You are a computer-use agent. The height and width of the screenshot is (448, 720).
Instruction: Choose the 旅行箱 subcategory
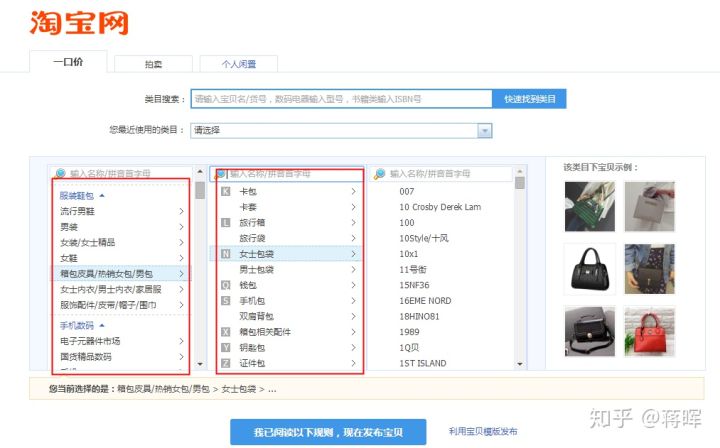pyautogui.click(x=287, y=223)
